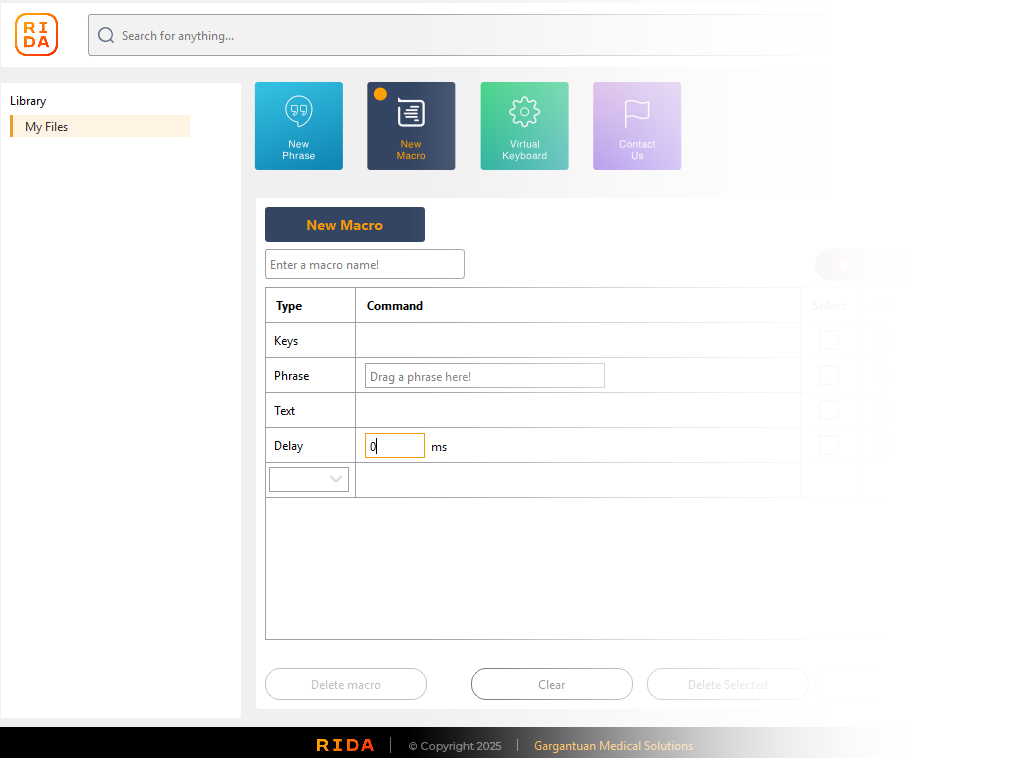The image size is (1012, 758).
Task: Tick the Select checkbox for Keys row
Action: (828, 340)
